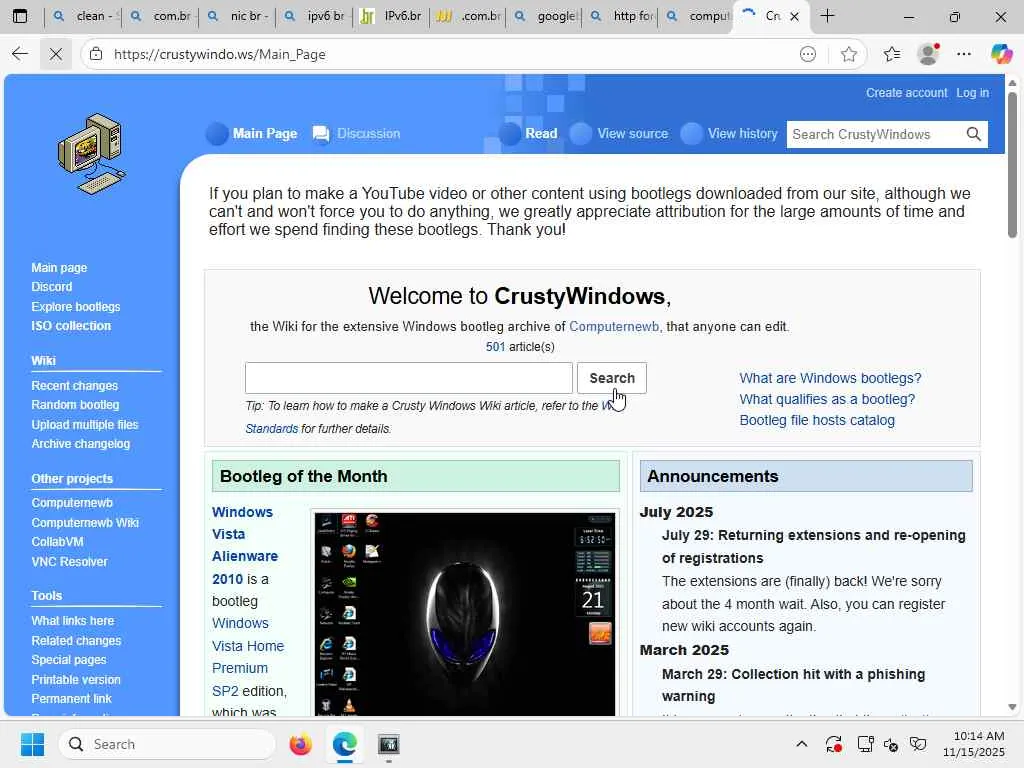This screenshot has height=768, width=1024.
Task: Switch to the 'clean' browser tab
Action: (84, 16)
